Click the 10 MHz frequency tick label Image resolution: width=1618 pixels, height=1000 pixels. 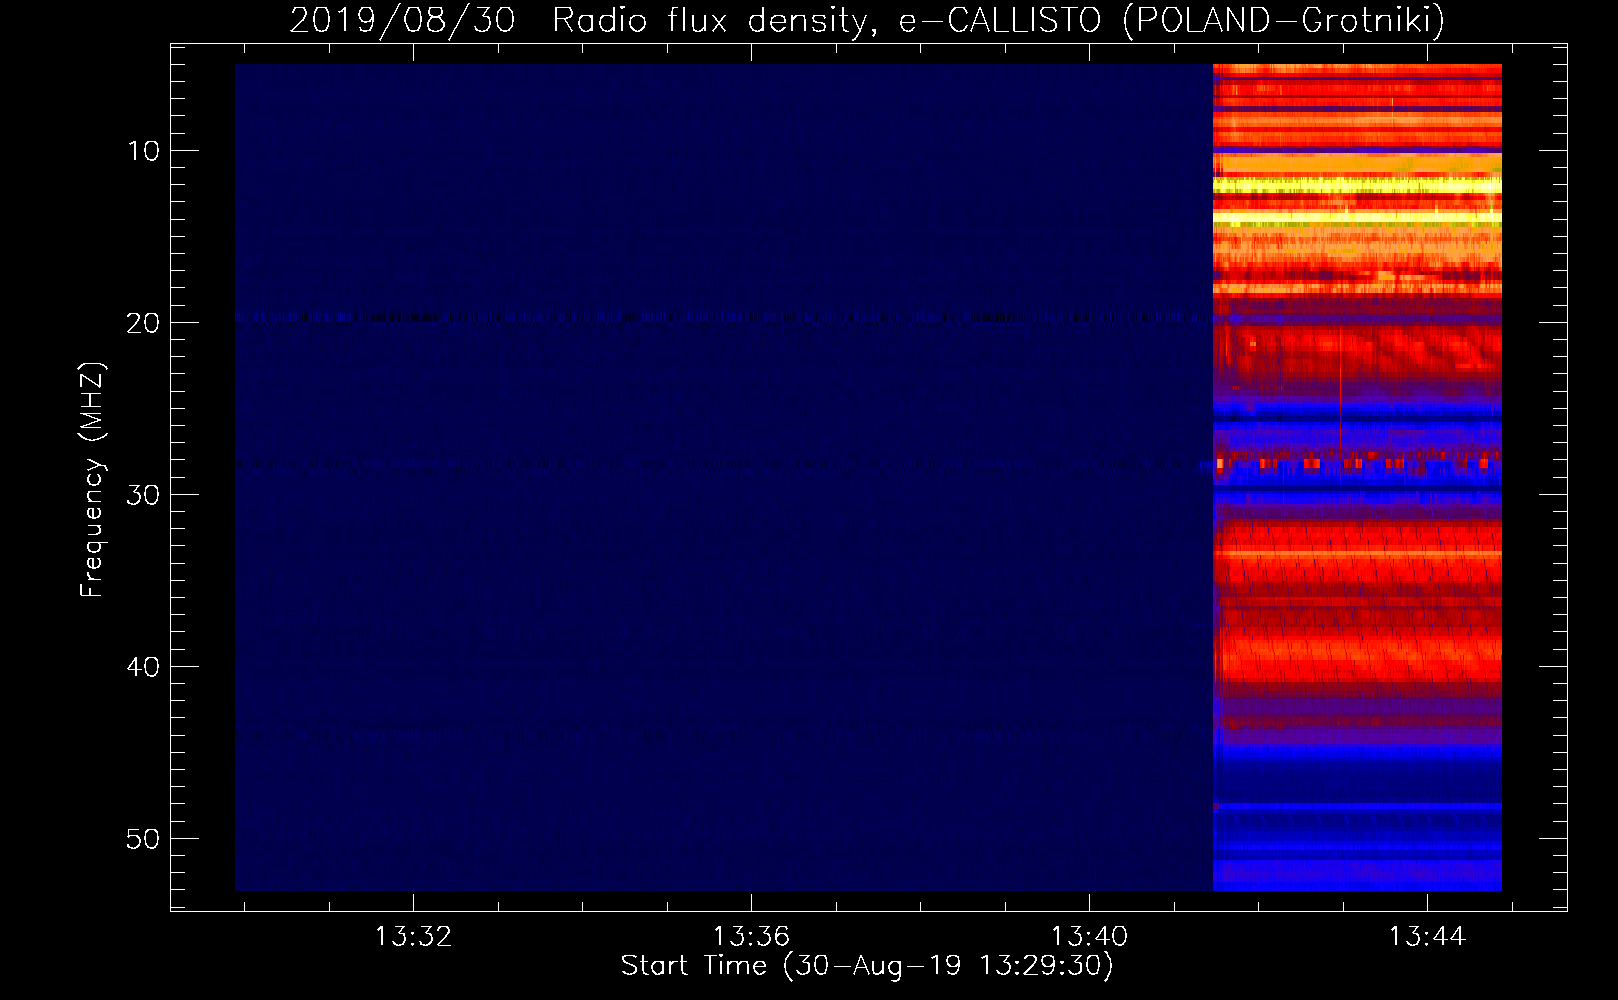144,151
